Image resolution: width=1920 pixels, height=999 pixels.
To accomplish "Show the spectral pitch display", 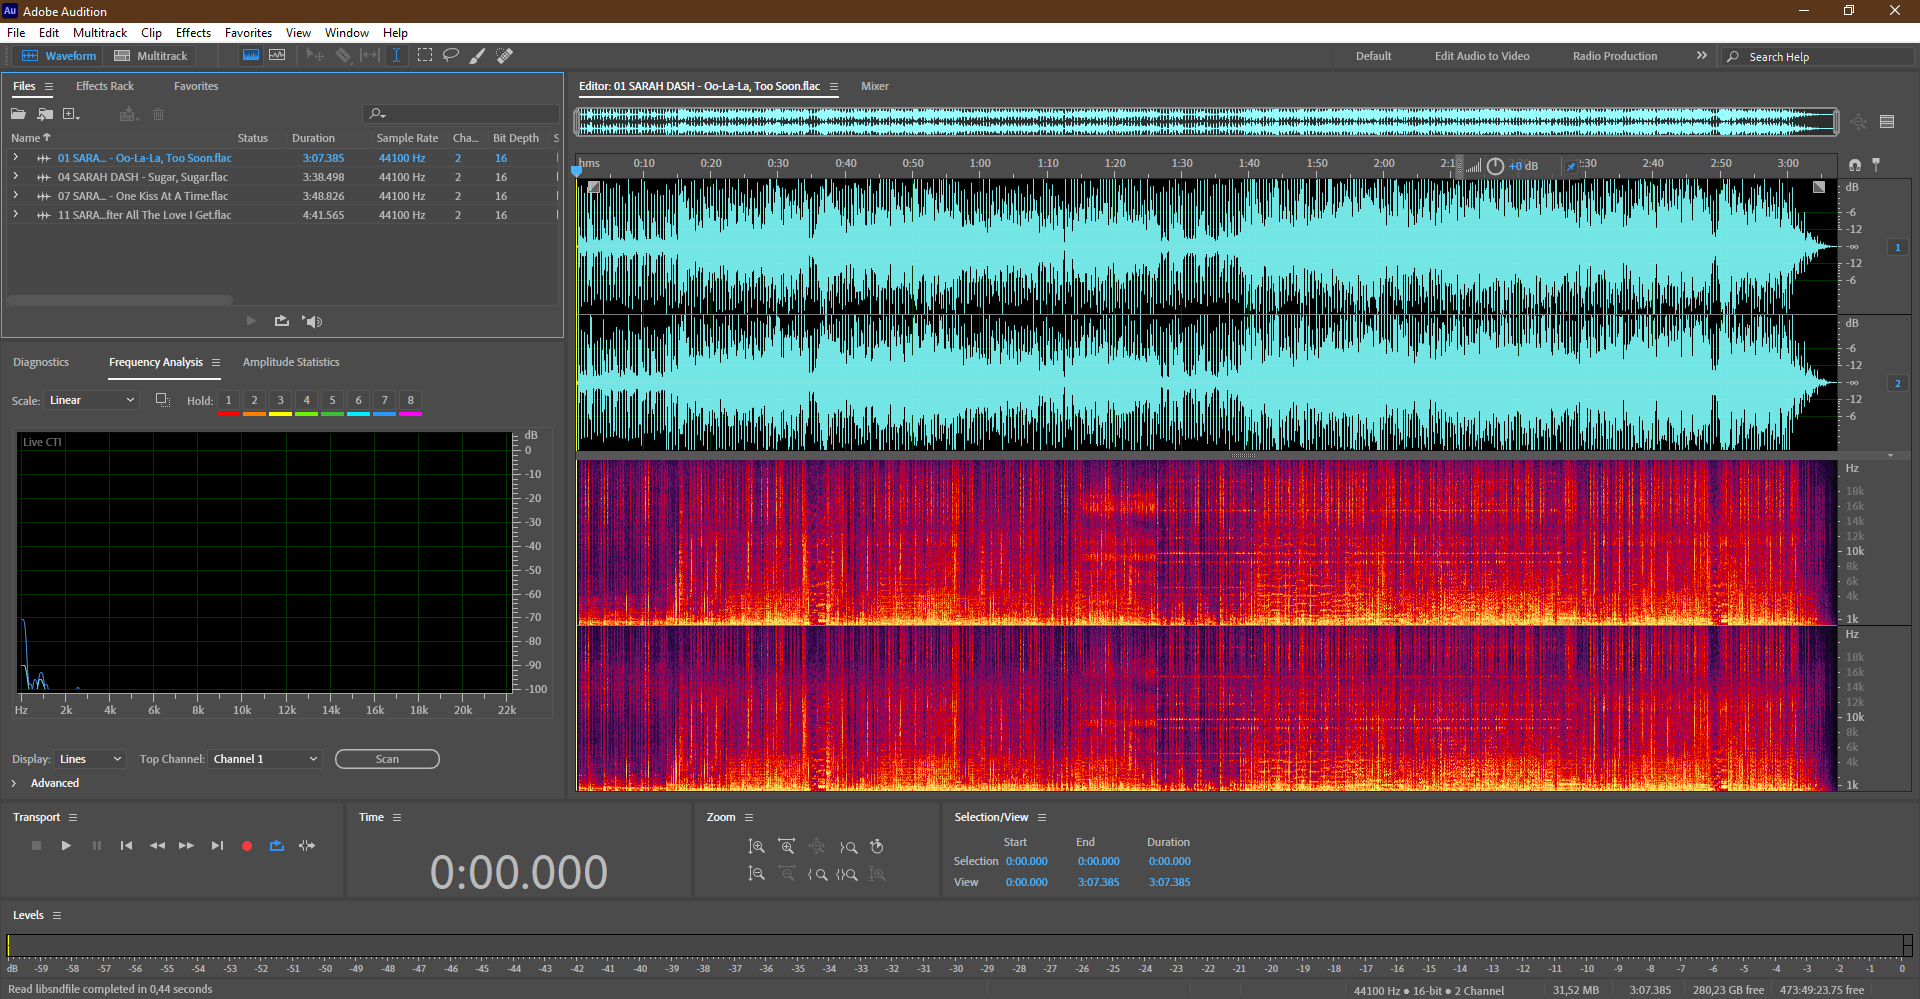I will [x=277, y=56].
